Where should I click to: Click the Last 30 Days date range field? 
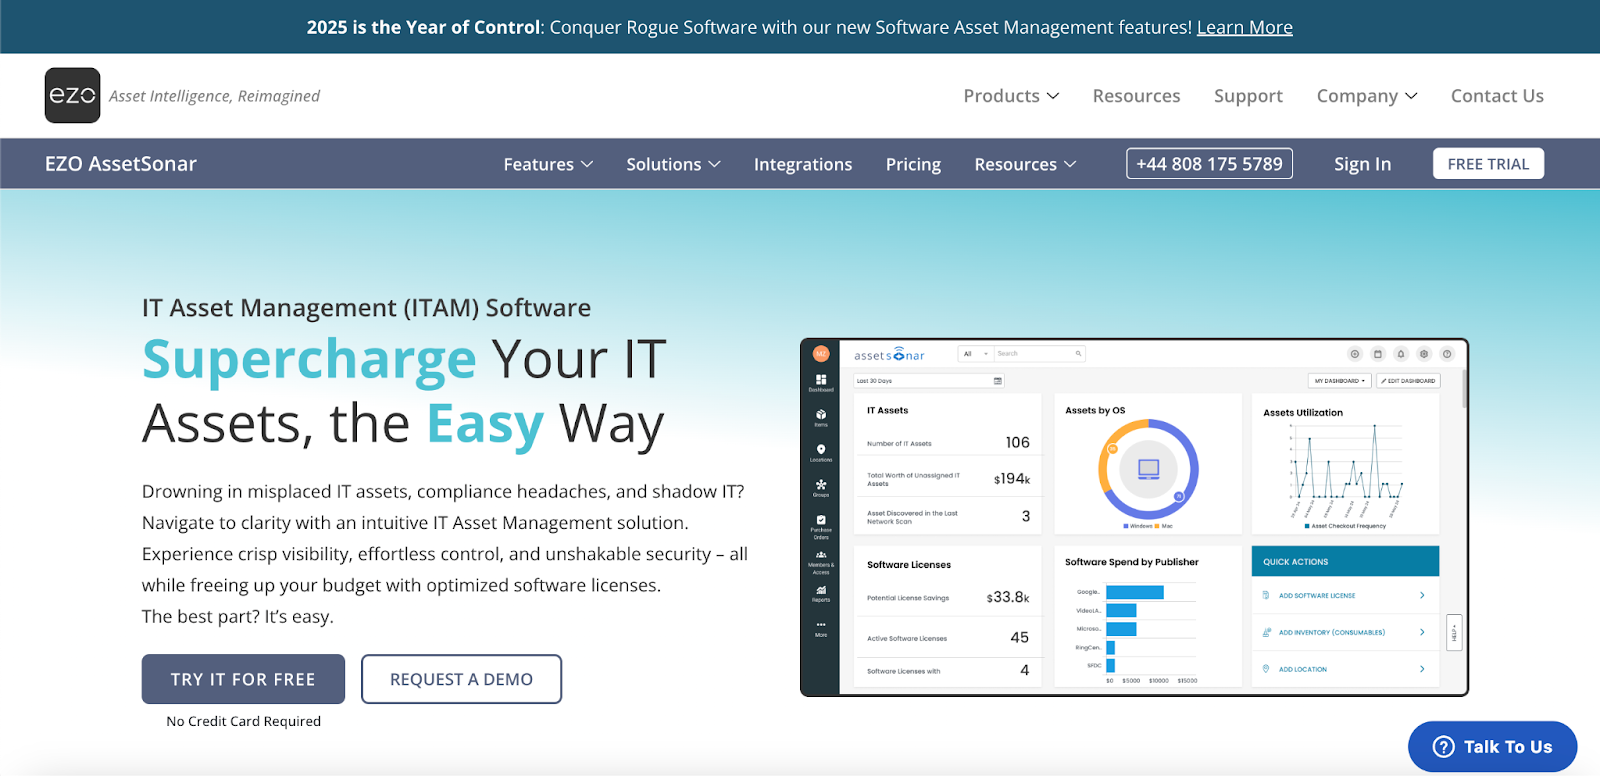[928, 381]
